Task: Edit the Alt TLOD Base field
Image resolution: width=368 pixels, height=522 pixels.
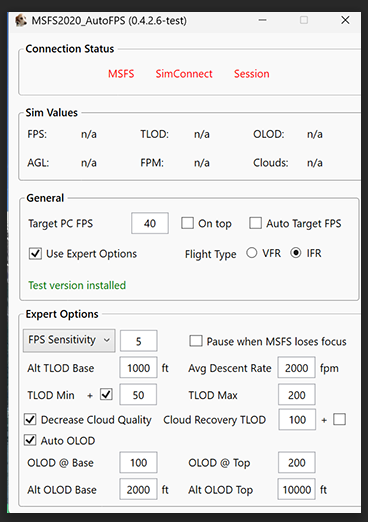Action: (x=138, y=367)
